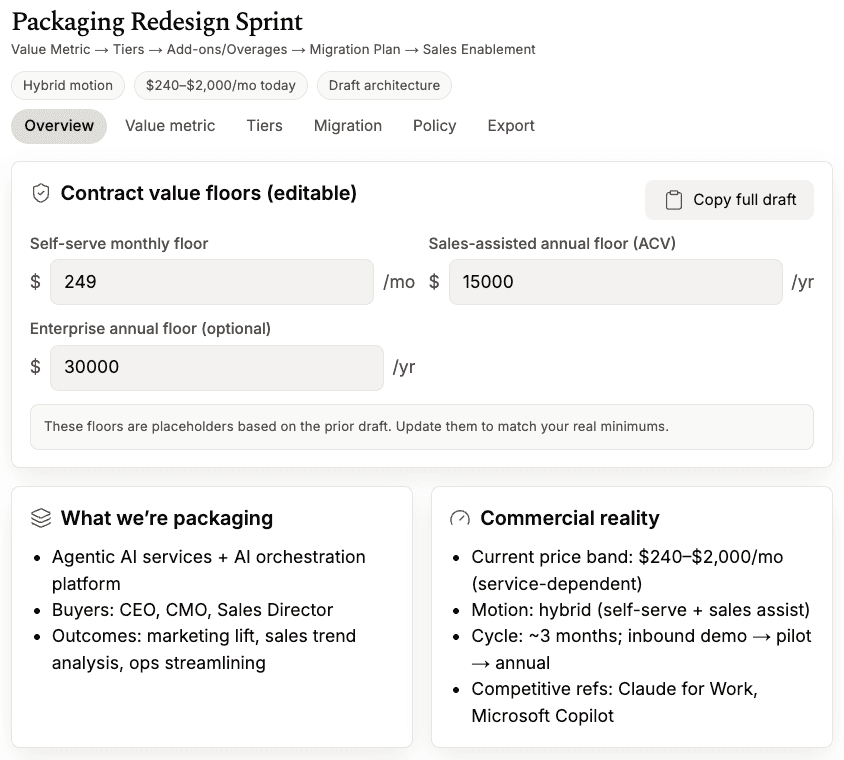
Task: Click the Commercial reality card heading
Action: click(x=569, y=518)
